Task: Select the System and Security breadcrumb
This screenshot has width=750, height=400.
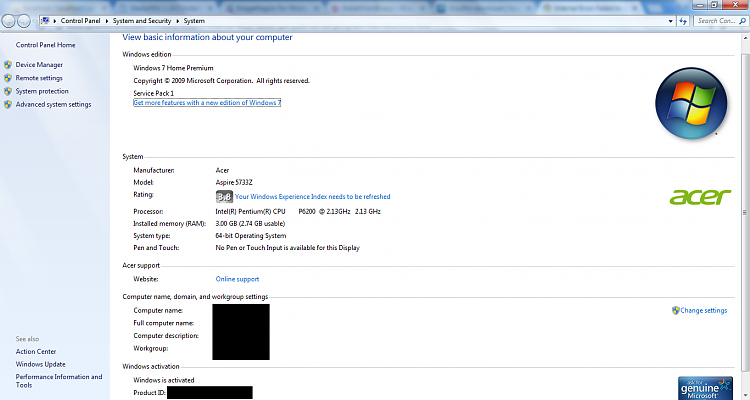Action: [x=142, y=21]
